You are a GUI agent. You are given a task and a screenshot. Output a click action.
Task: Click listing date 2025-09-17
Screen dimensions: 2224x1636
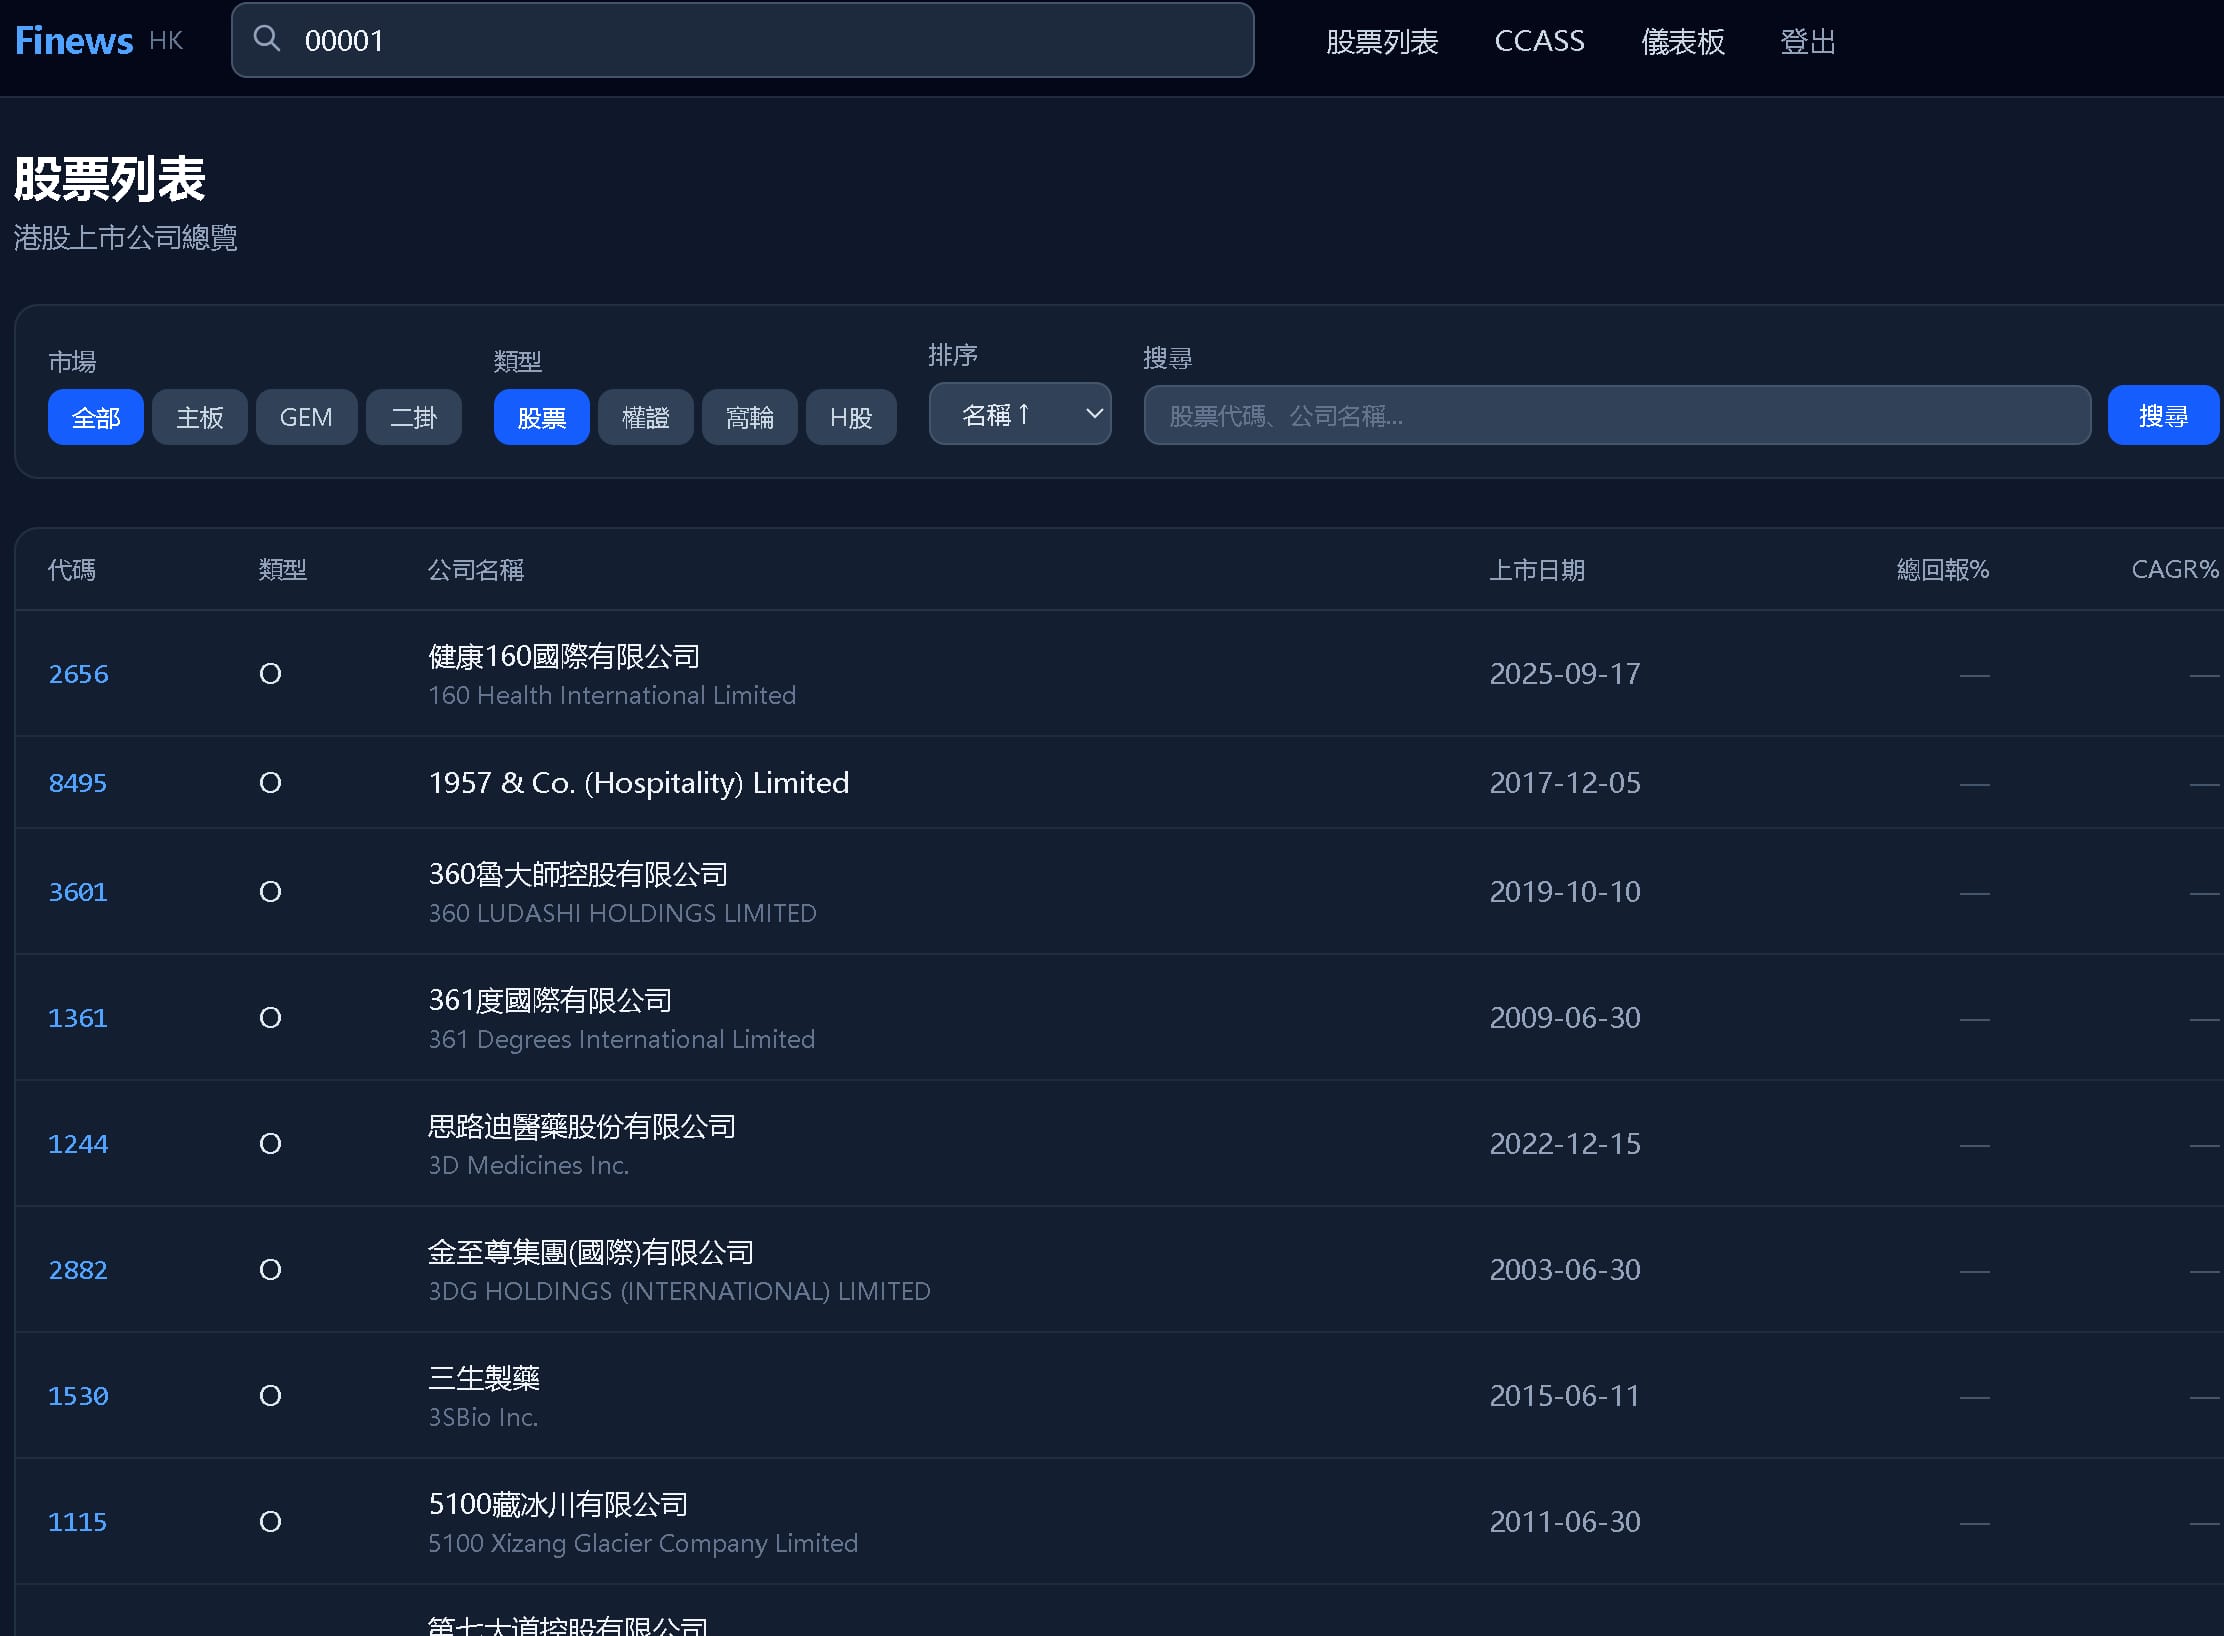[1565, 674]
